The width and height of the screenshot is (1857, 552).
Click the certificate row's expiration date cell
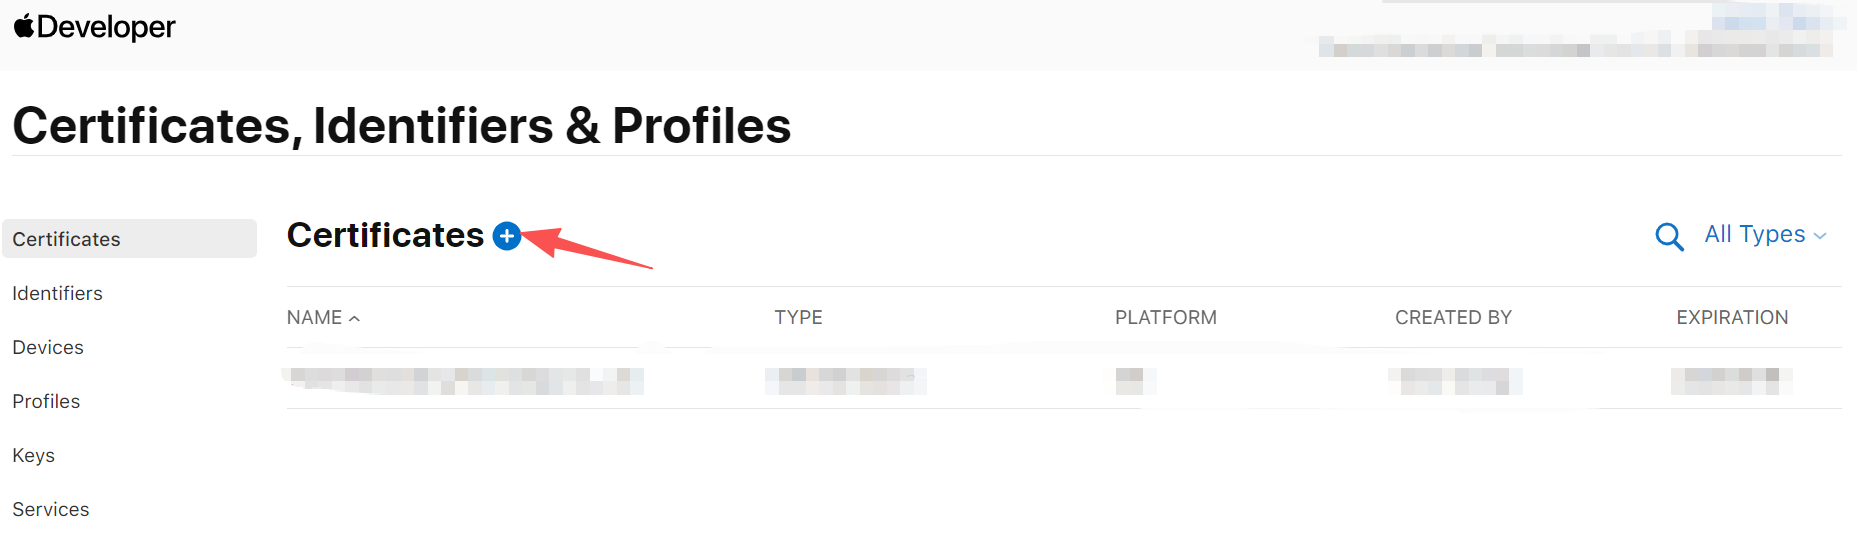(x=1730, y=381)
